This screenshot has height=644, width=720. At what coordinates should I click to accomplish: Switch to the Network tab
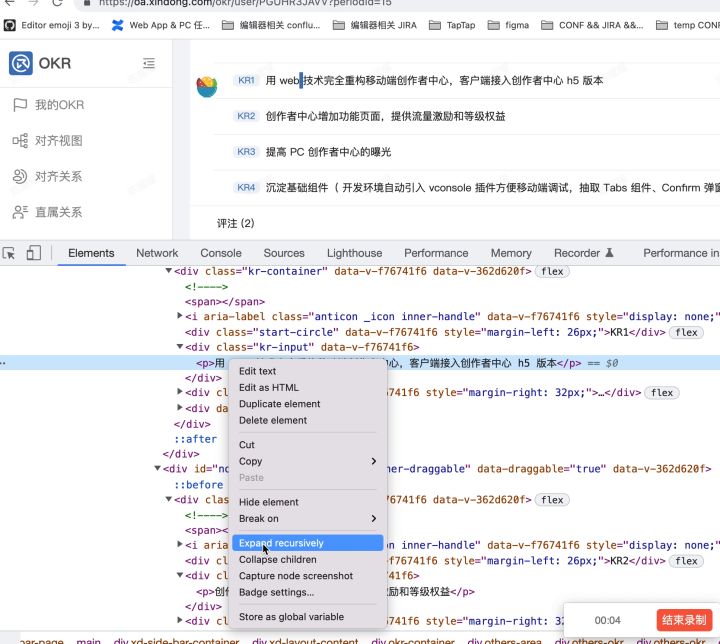[x=157, y=253]
